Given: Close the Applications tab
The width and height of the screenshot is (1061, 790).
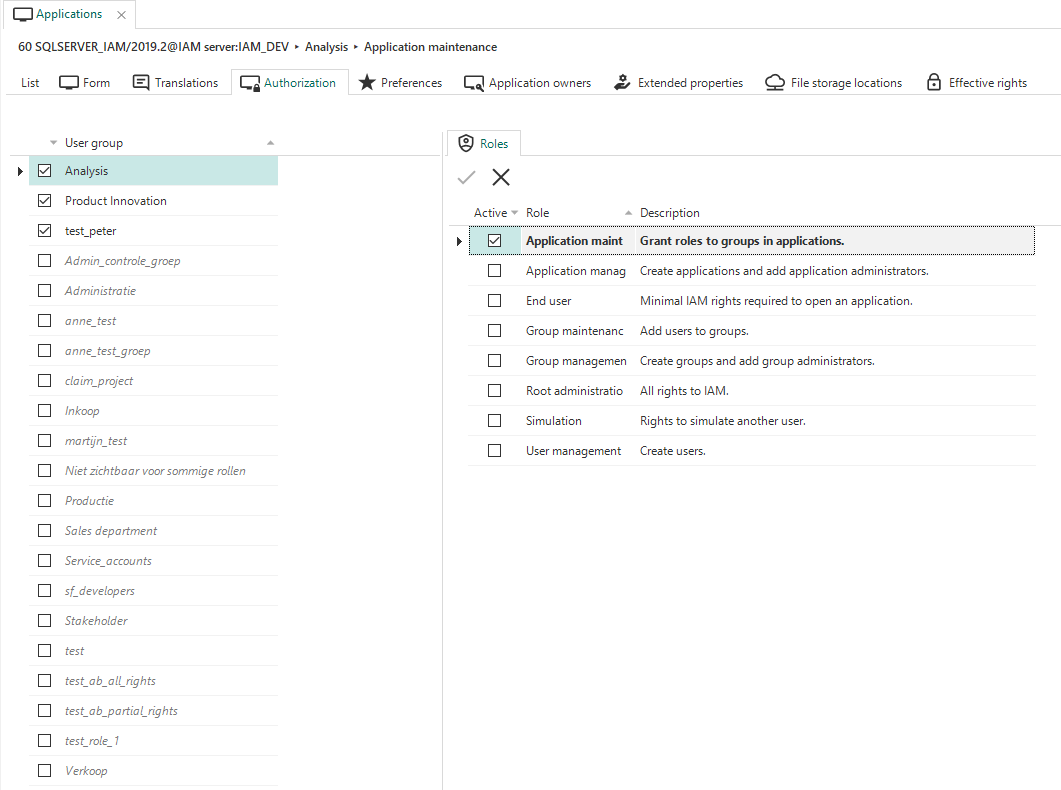Looking at the screenshot, I should [x=121, y=15].
